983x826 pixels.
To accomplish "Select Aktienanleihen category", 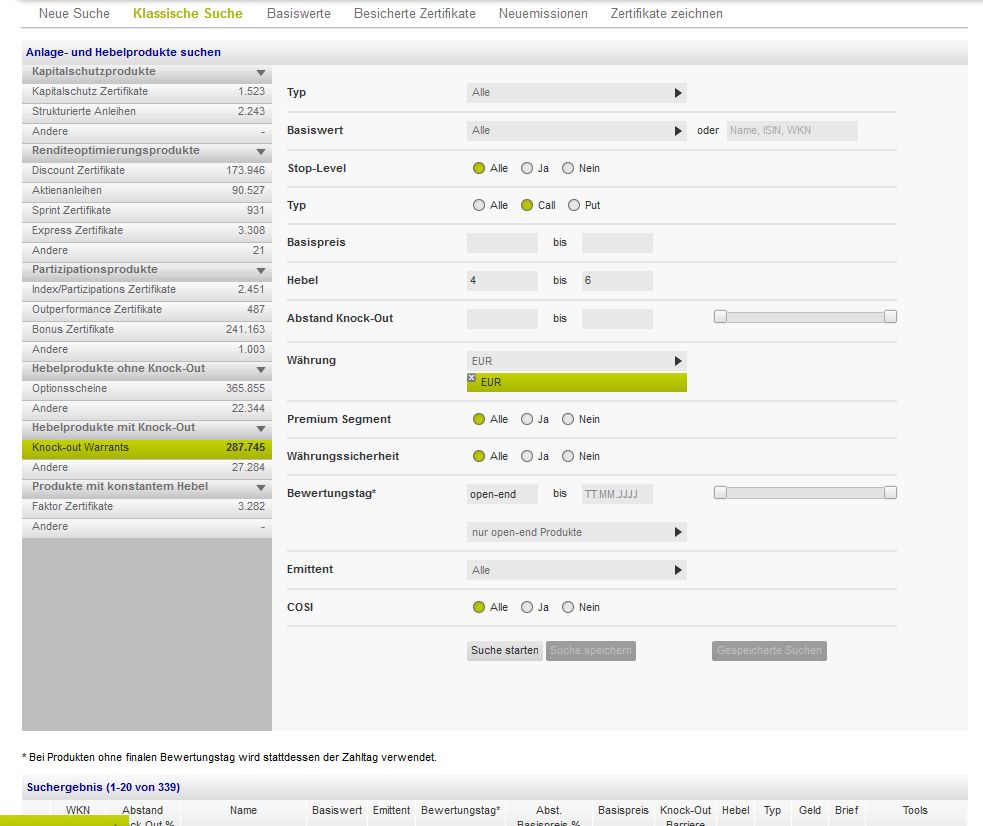I will tap(147, 191).
